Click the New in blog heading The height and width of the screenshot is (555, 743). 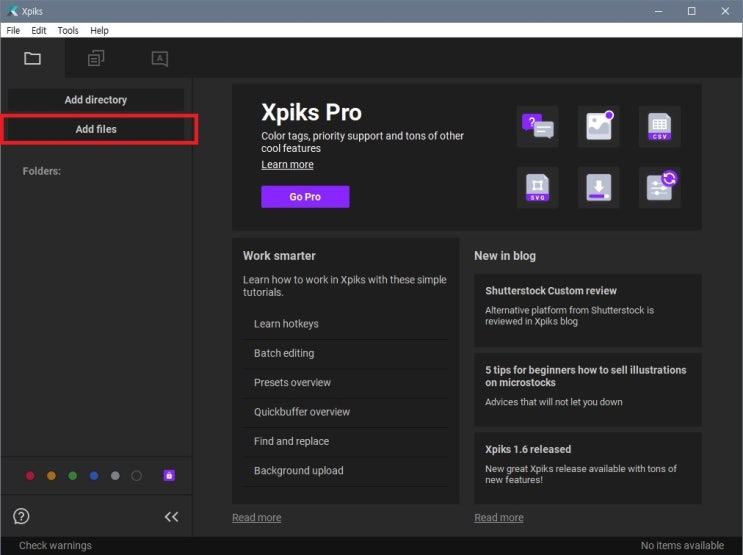(505, 256)
